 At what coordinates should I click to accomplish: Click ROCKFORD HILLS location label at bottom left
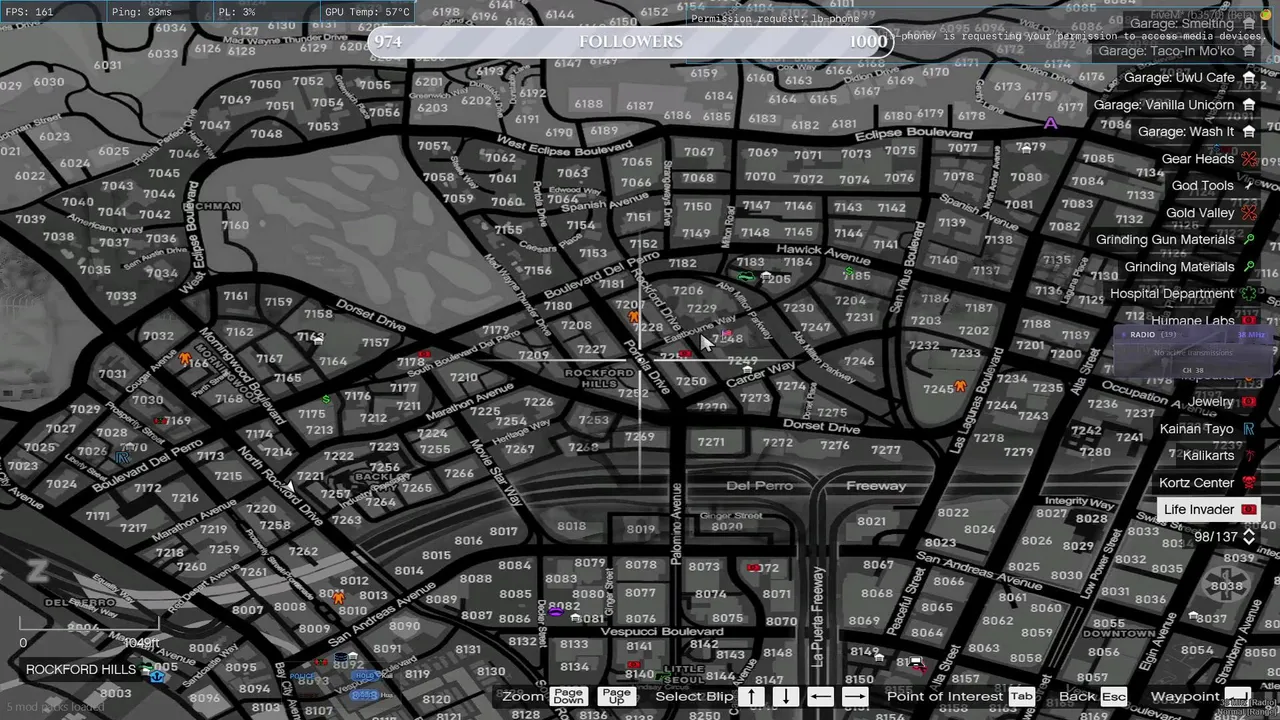click(x=81, y=669)
